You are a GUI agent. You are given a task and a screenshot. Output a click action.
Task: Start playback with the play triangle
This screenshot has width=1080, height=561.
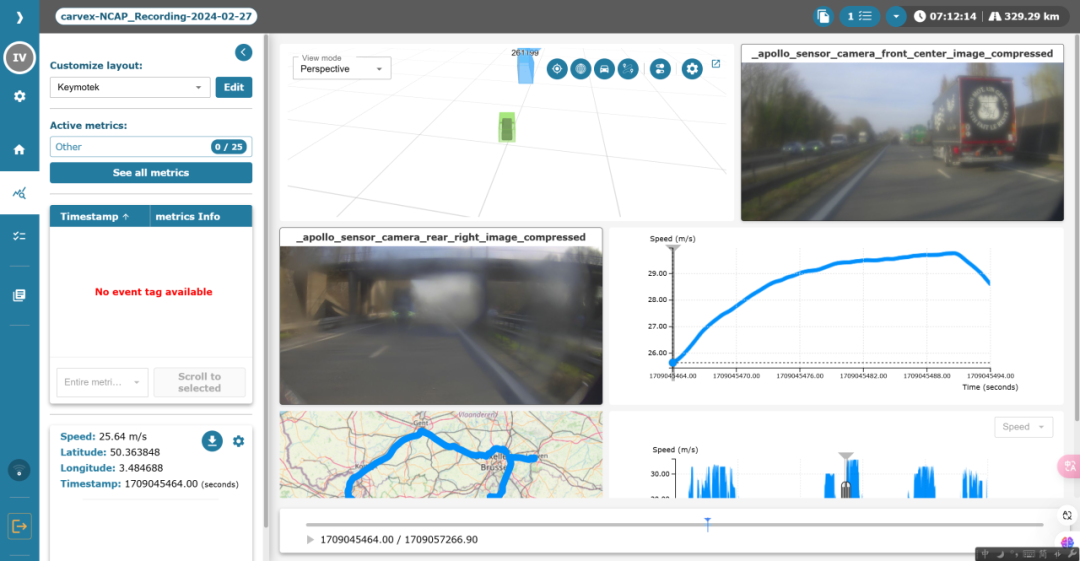(x=311, y=540)
